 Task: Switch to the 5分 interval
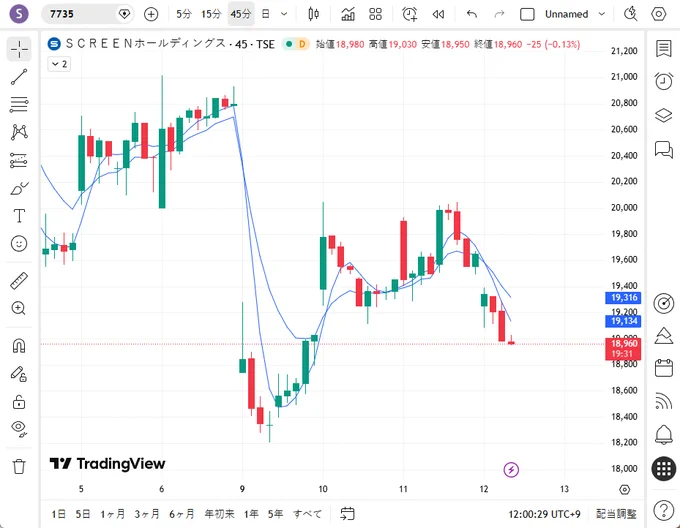(183, 14)
